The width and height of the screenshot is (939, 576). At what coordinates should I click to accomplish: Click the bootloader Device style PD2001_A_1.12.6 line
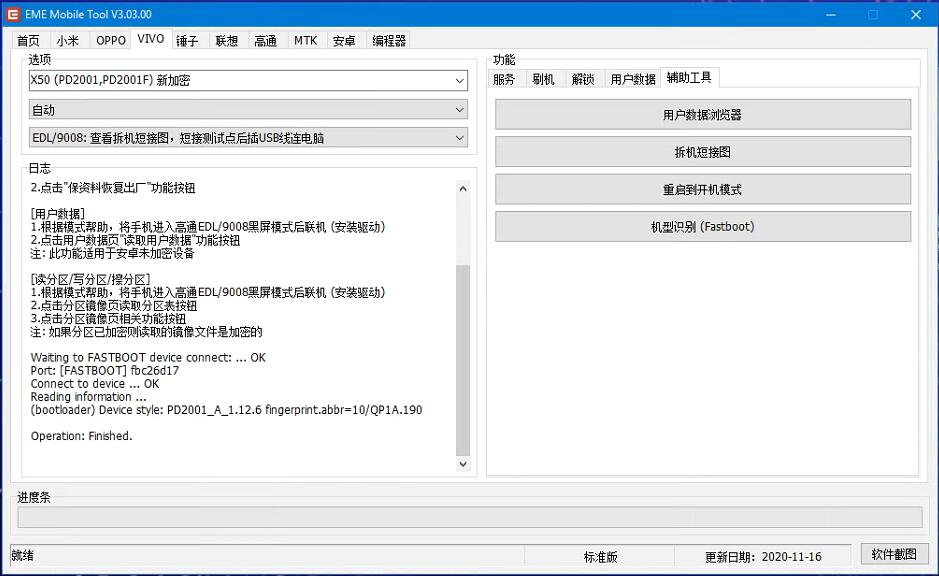[x=226, y=410]
